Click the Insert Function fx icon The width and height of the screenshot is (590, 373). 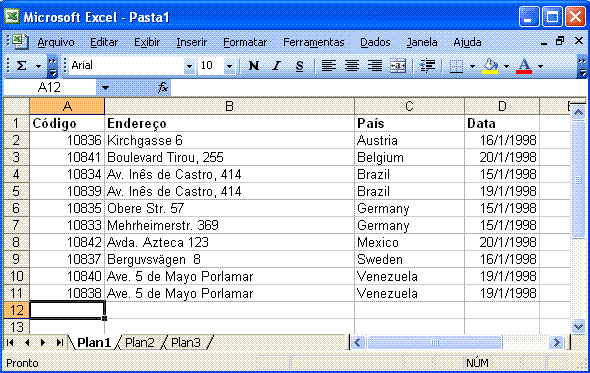click(163, 88)
